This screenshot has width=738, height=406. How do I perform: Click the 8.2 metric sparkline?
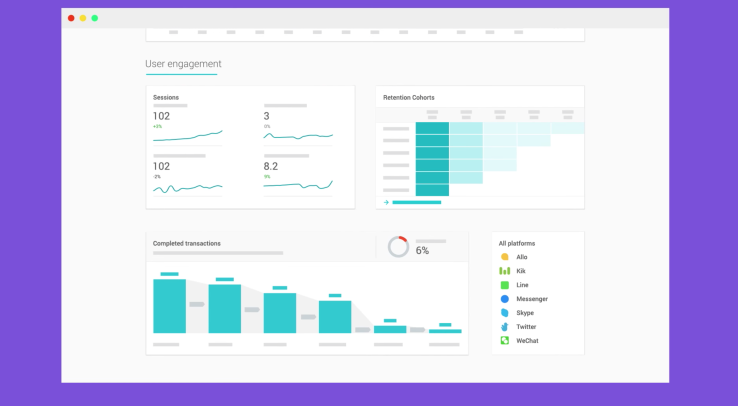[298, 185]
